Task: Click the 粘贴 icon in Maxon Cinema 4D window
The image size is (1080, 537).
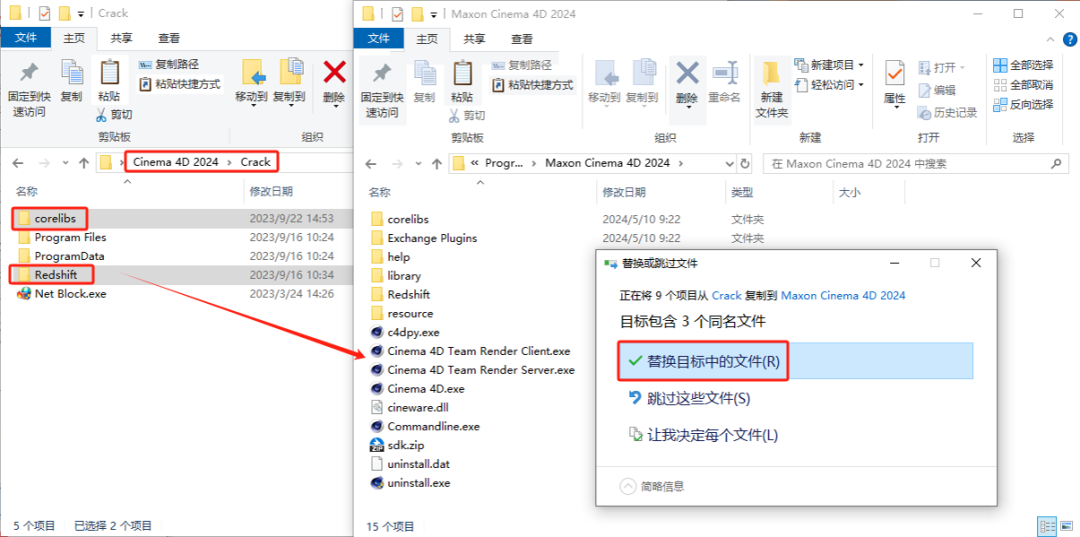Action: click(462, 72)
